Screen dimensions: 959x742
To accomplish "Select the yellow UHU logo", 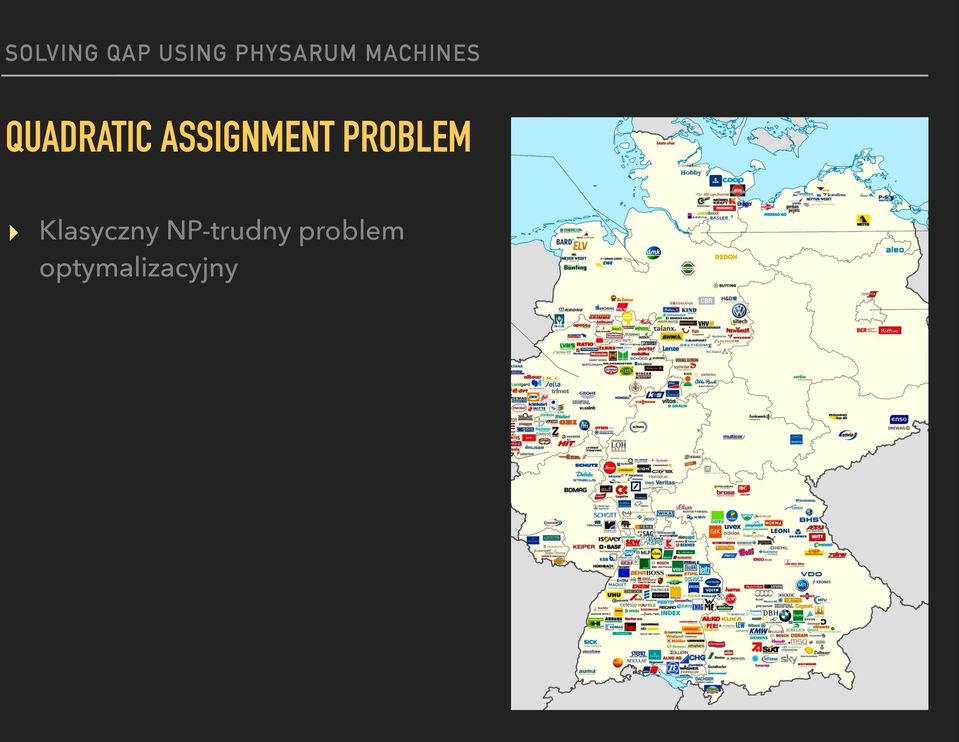I will [613, 595].
